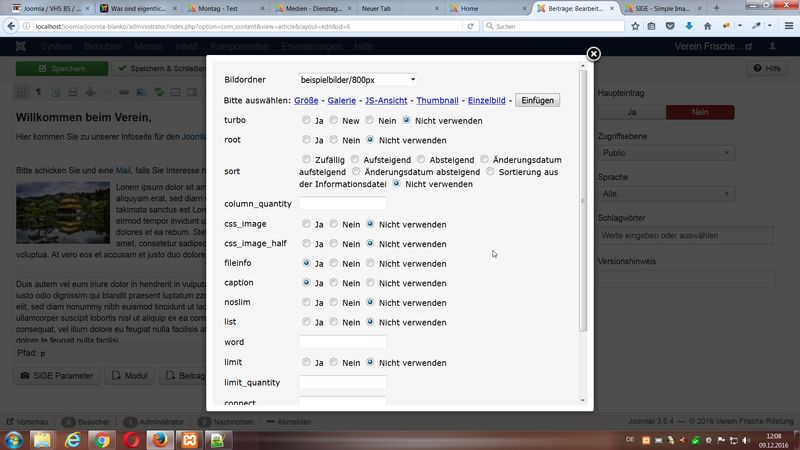Select Nein for root
The height and width of the screenshot is (450, 800).
point(333,139)
